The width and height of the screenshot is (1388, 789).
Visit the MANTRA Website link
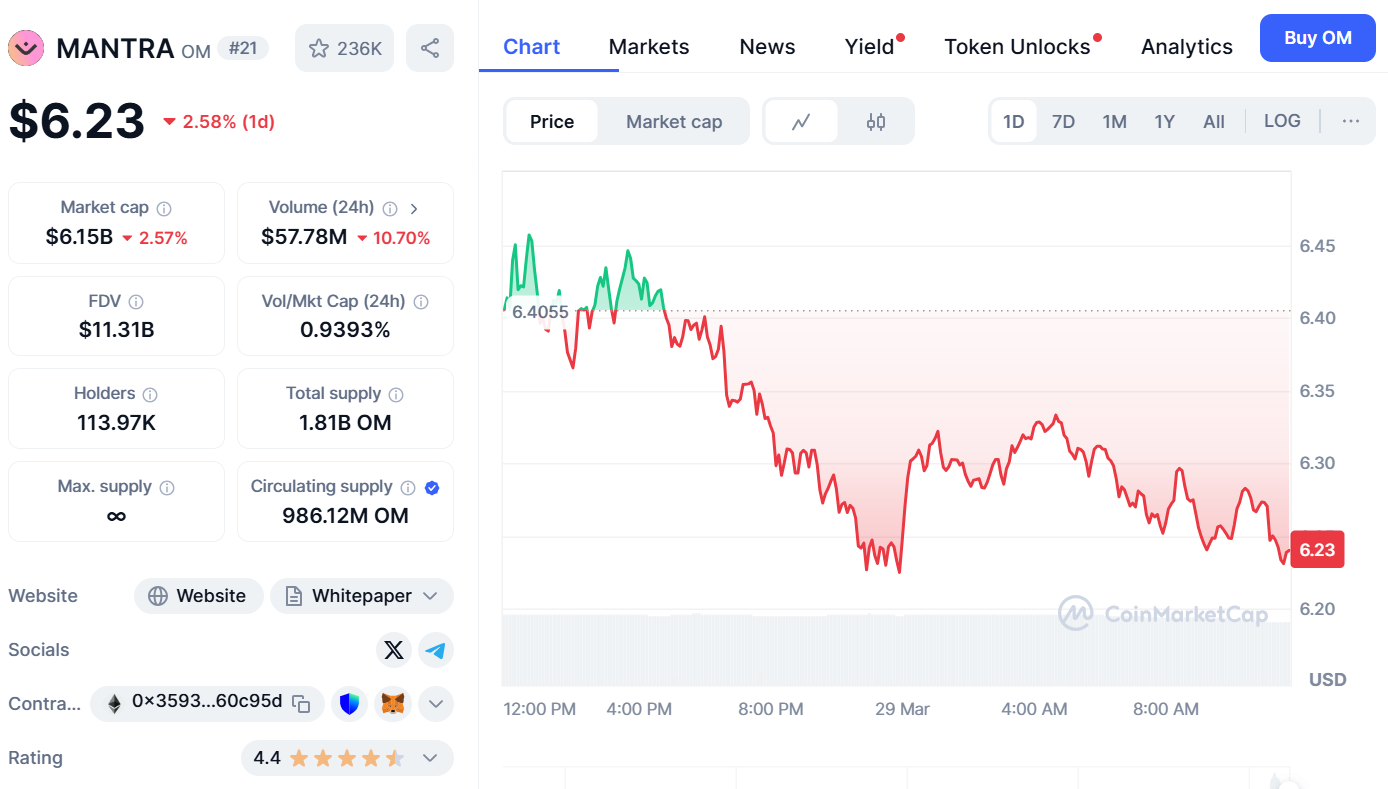198,596
